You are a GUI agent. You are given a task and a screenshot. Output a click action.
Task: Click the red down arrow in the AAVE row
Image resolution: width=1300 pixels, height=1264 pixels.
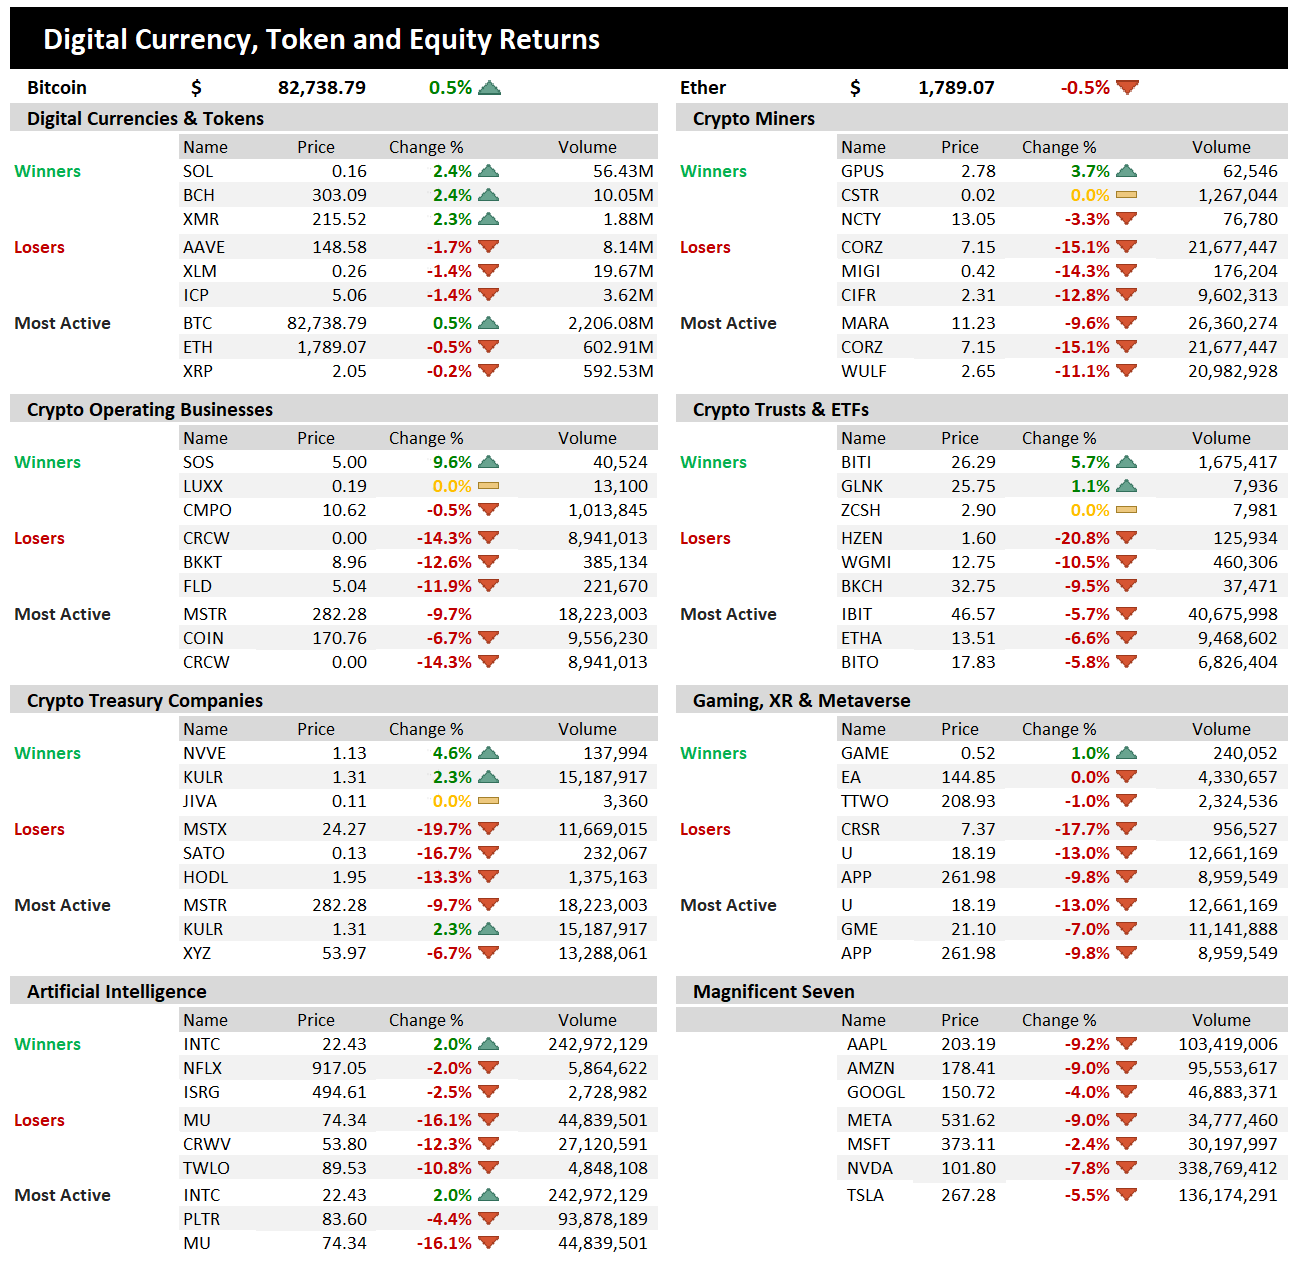pos(488,246)
